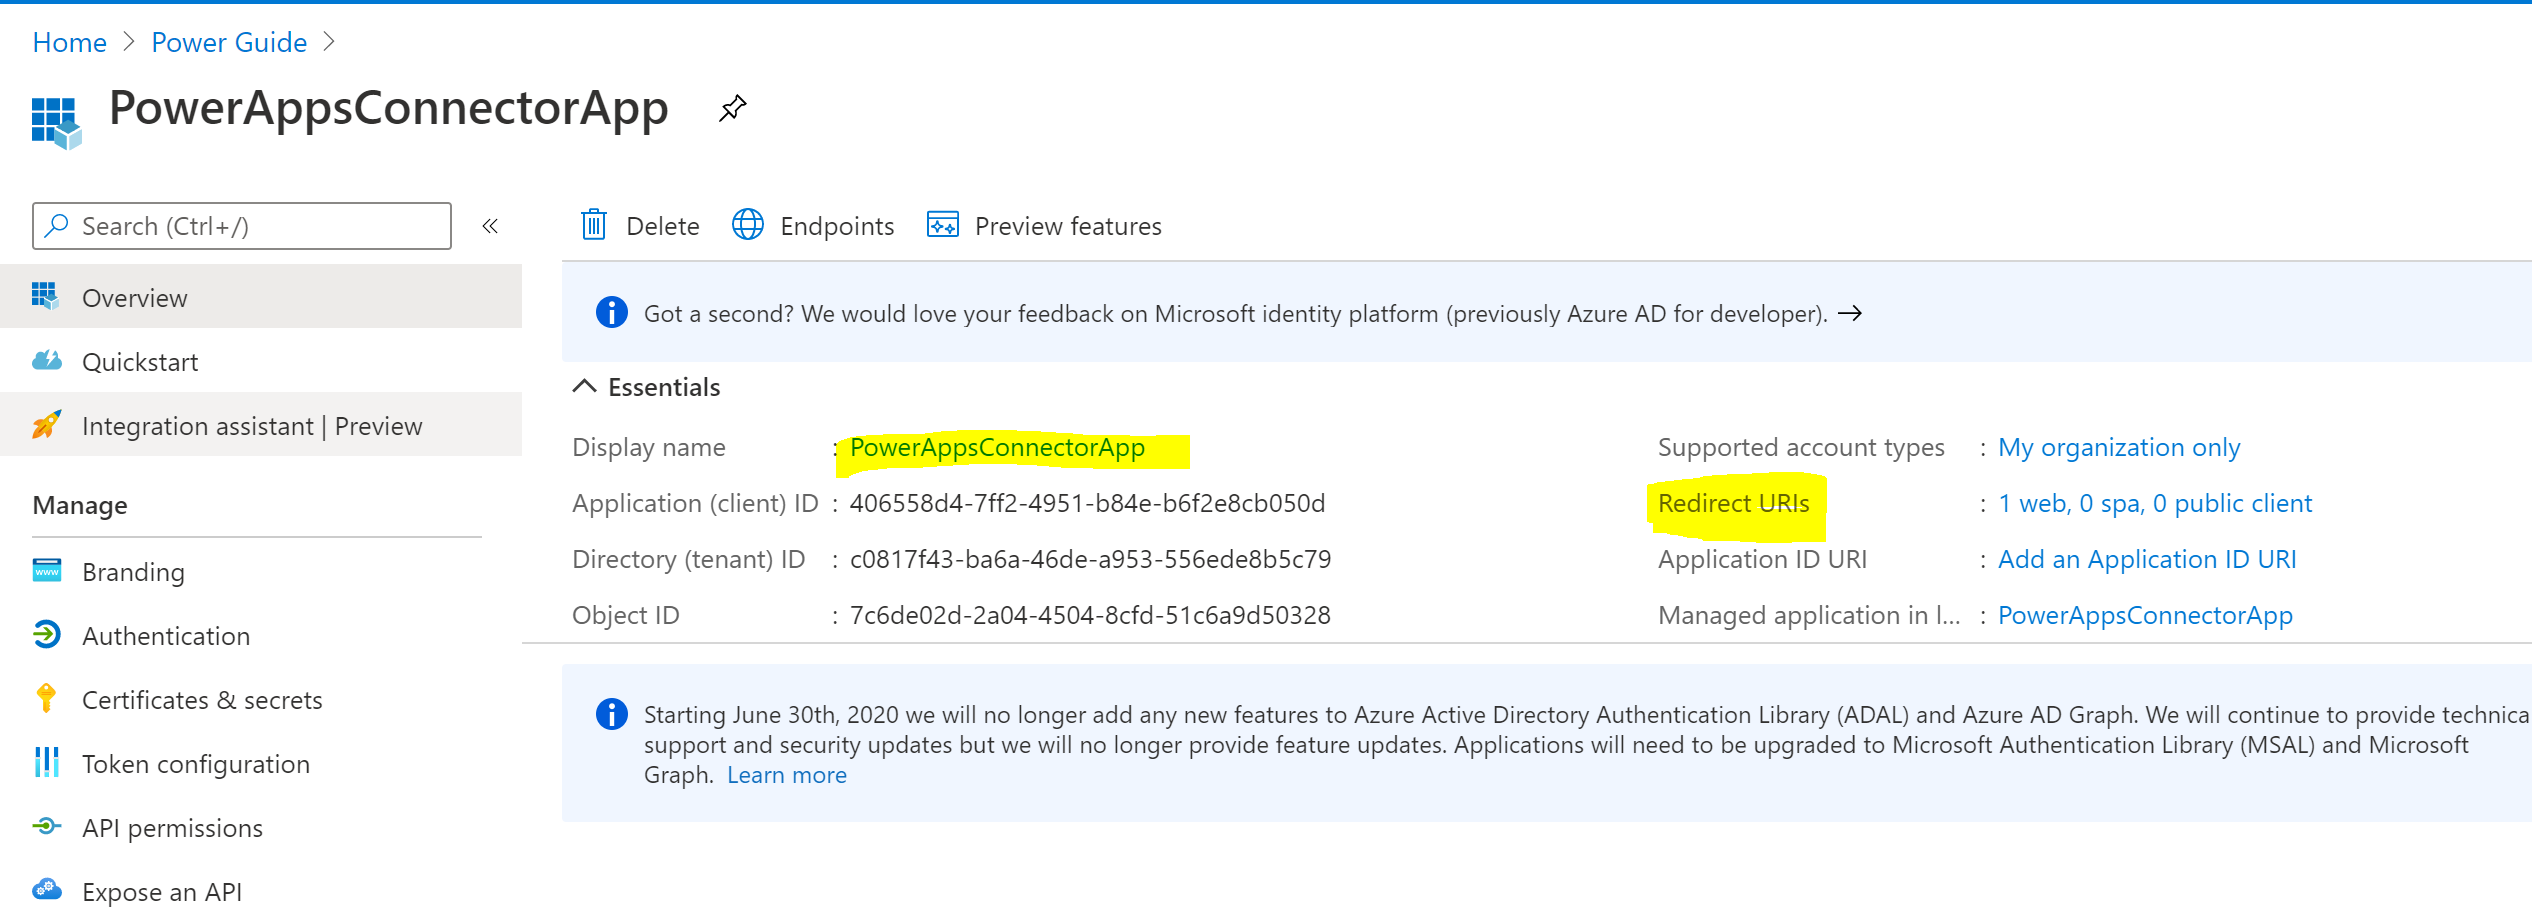The height and width of the screenshot is (909, 2532).
Task: Click the Integration assistant rocket icon
Action: coord(46,424)
